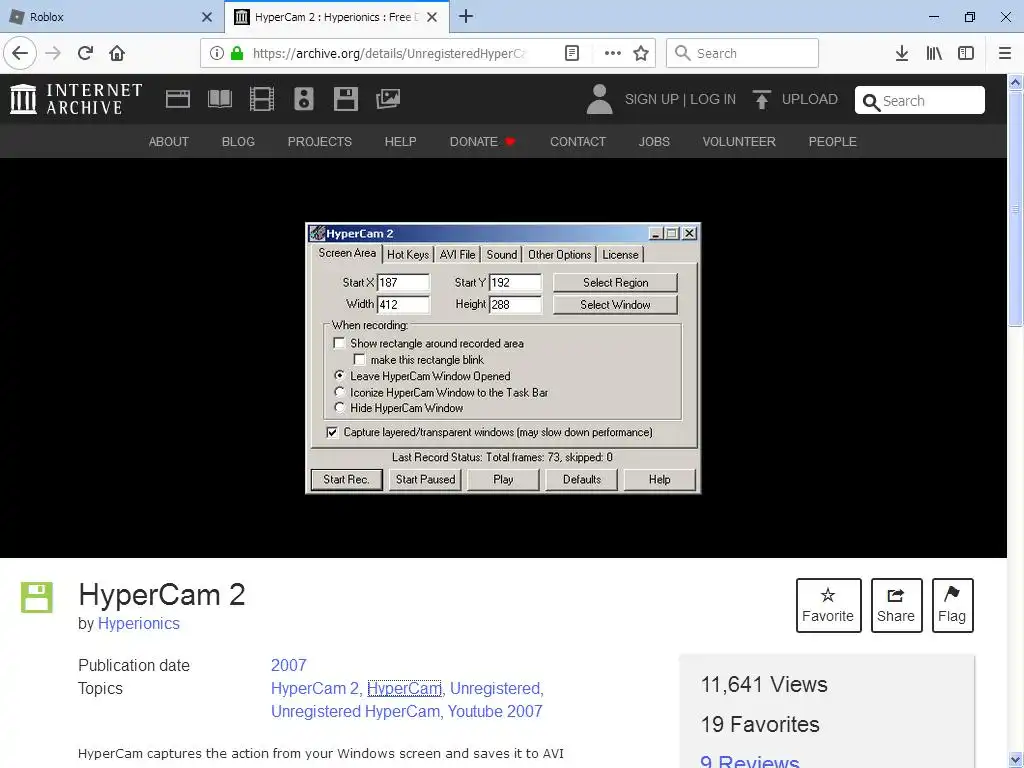Click the '19 Favorites' text
The image size is (1024, 768).
tap(760, 724)
